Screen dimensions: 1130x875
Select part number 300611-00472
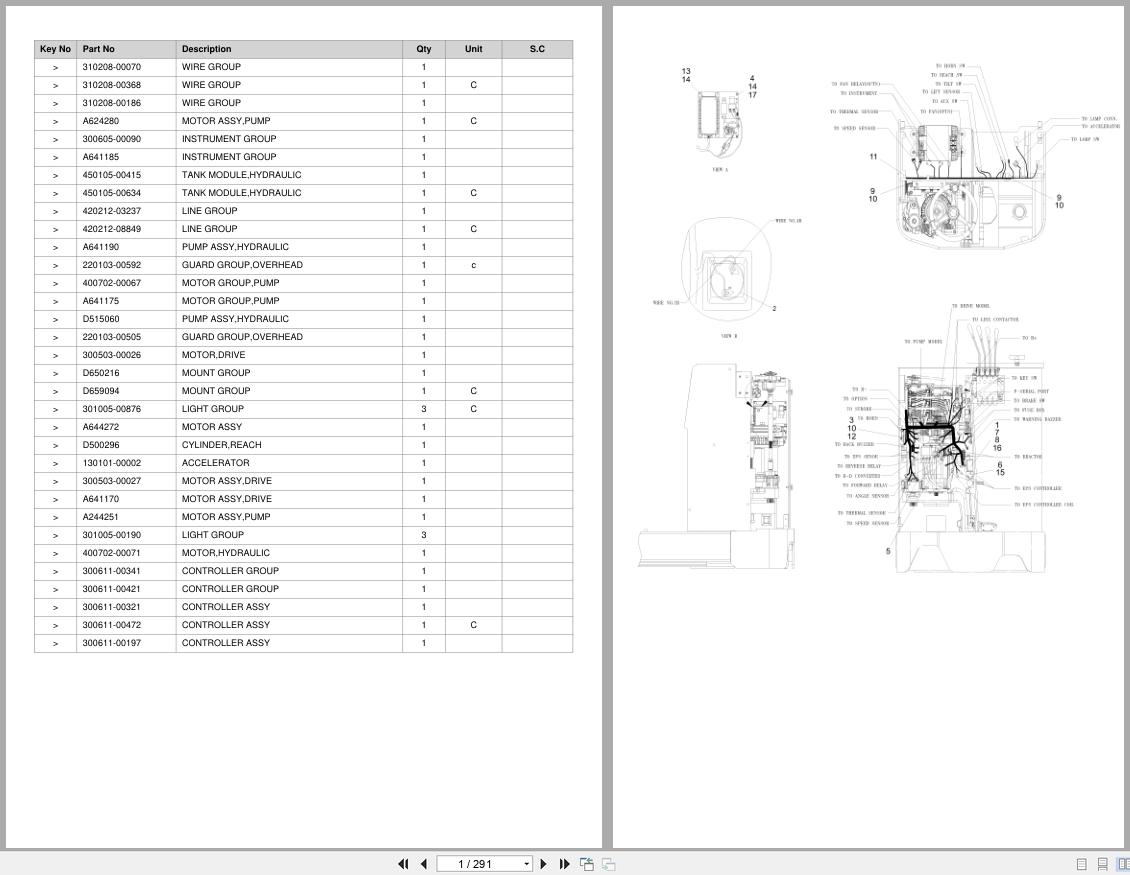[x=112, y=625]
